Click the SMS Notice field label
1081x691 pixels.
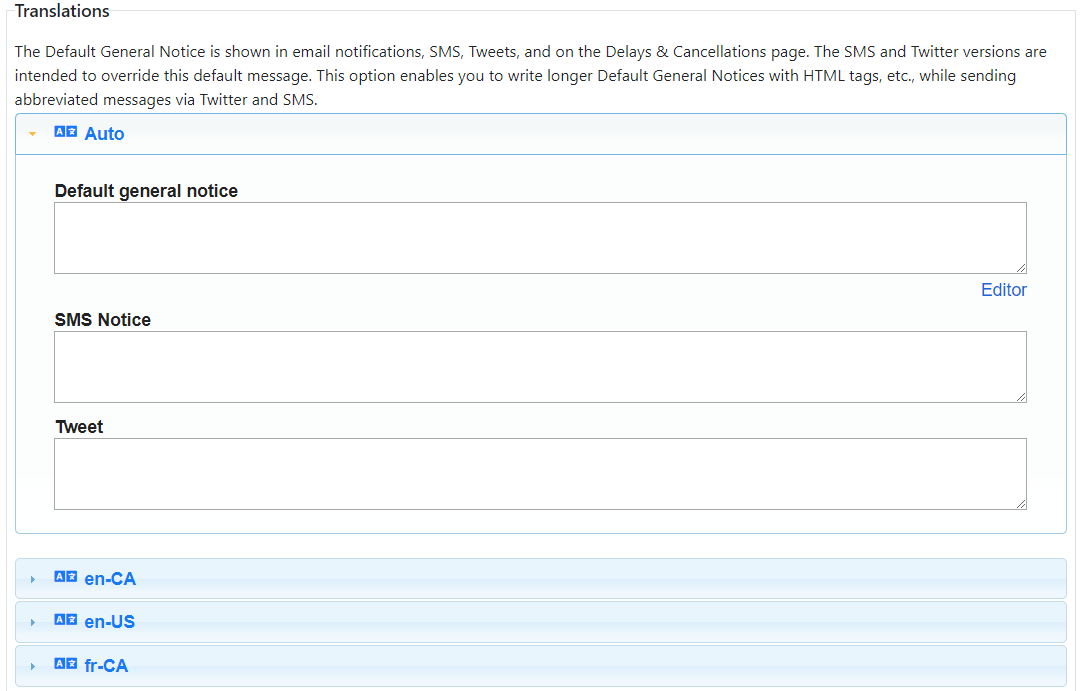103,320
